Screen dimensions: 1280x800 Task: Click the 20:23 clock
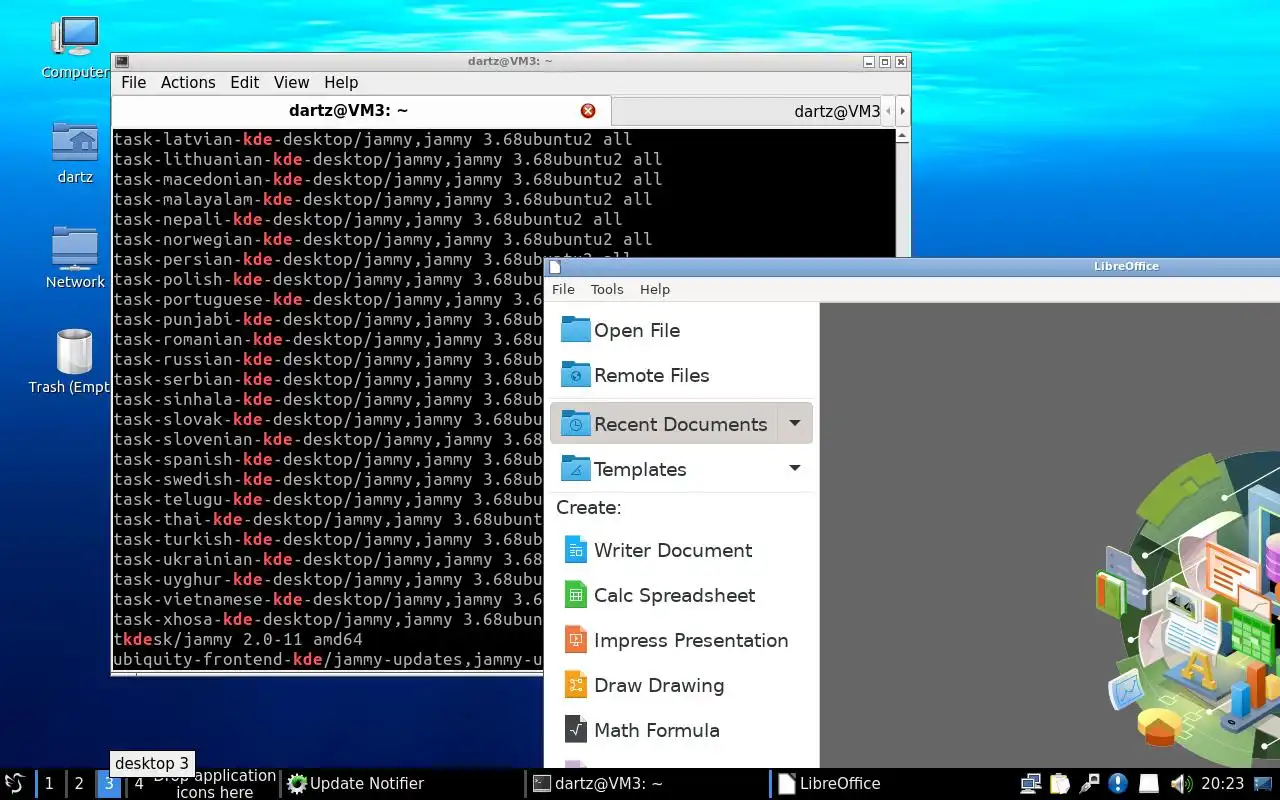(1222, 784)
